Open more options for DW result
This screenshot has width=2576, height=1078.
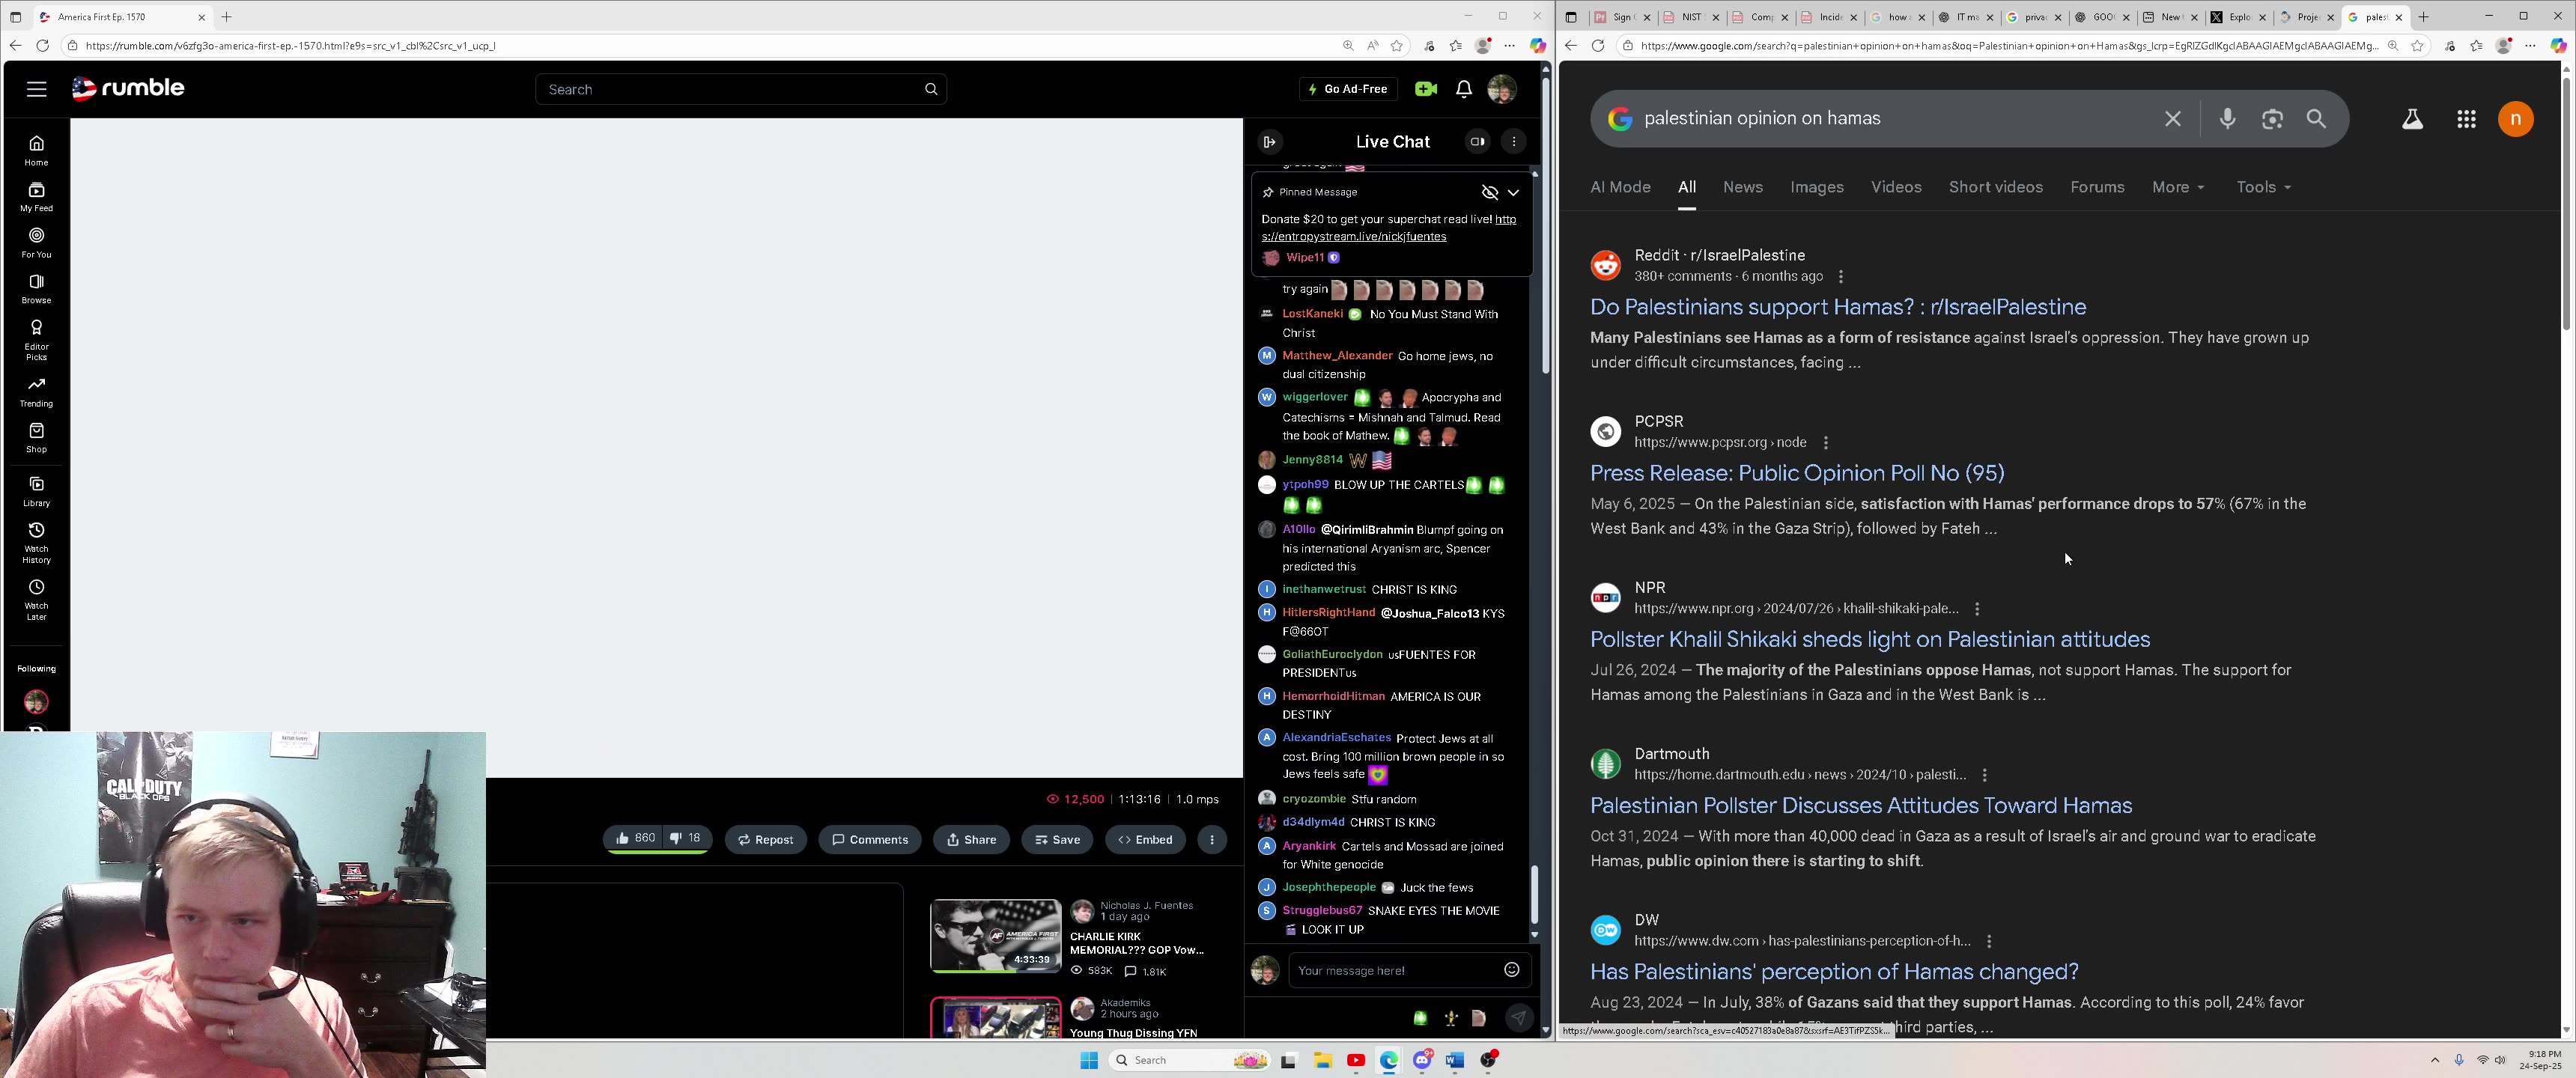click(x=1989, y=941)
